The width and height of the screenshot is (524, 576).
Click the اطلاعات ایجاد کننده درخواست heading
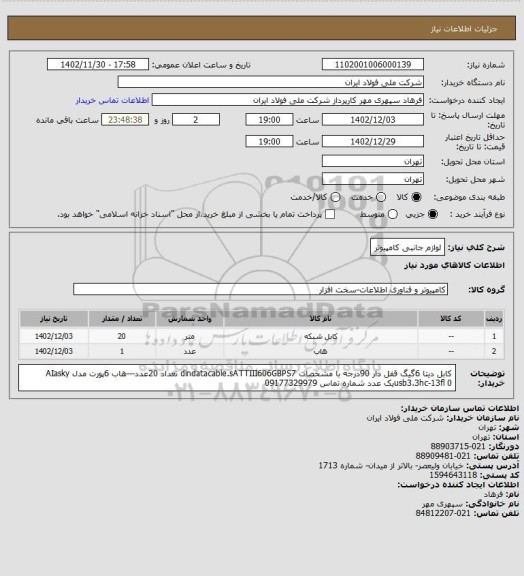tap(458, 485)
